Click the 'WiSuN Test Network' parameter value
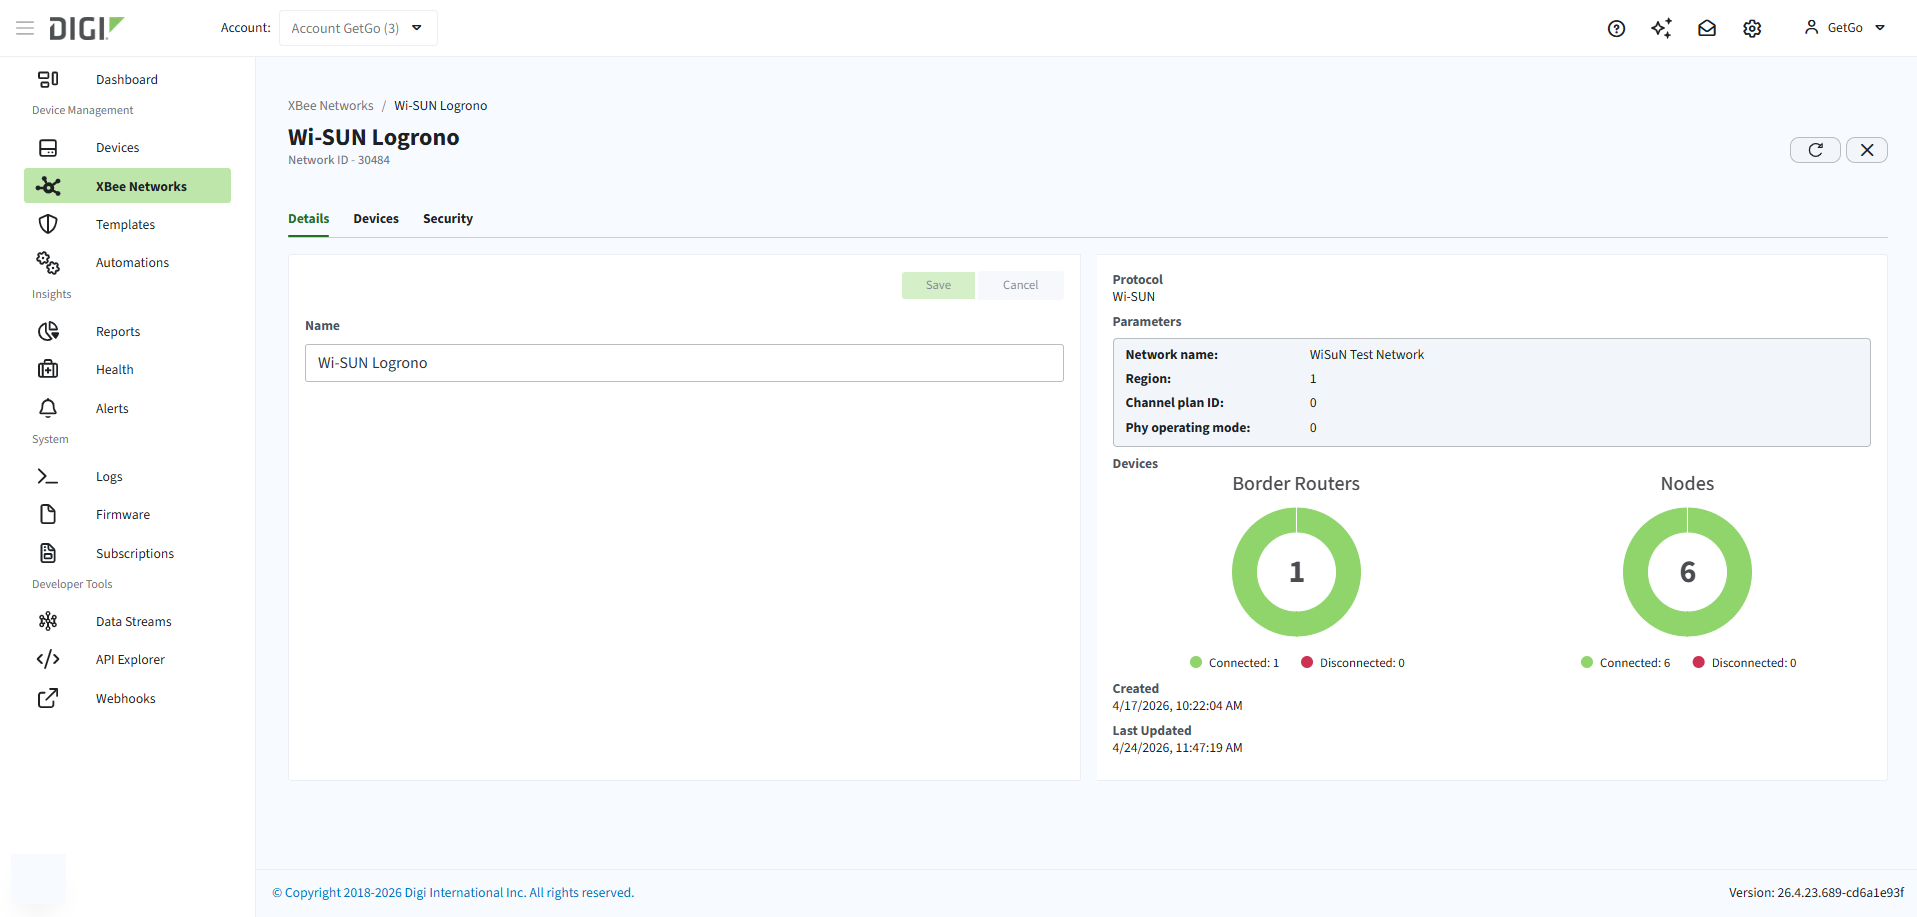The image size is (1917, 917). click(x=1367, y=355)
